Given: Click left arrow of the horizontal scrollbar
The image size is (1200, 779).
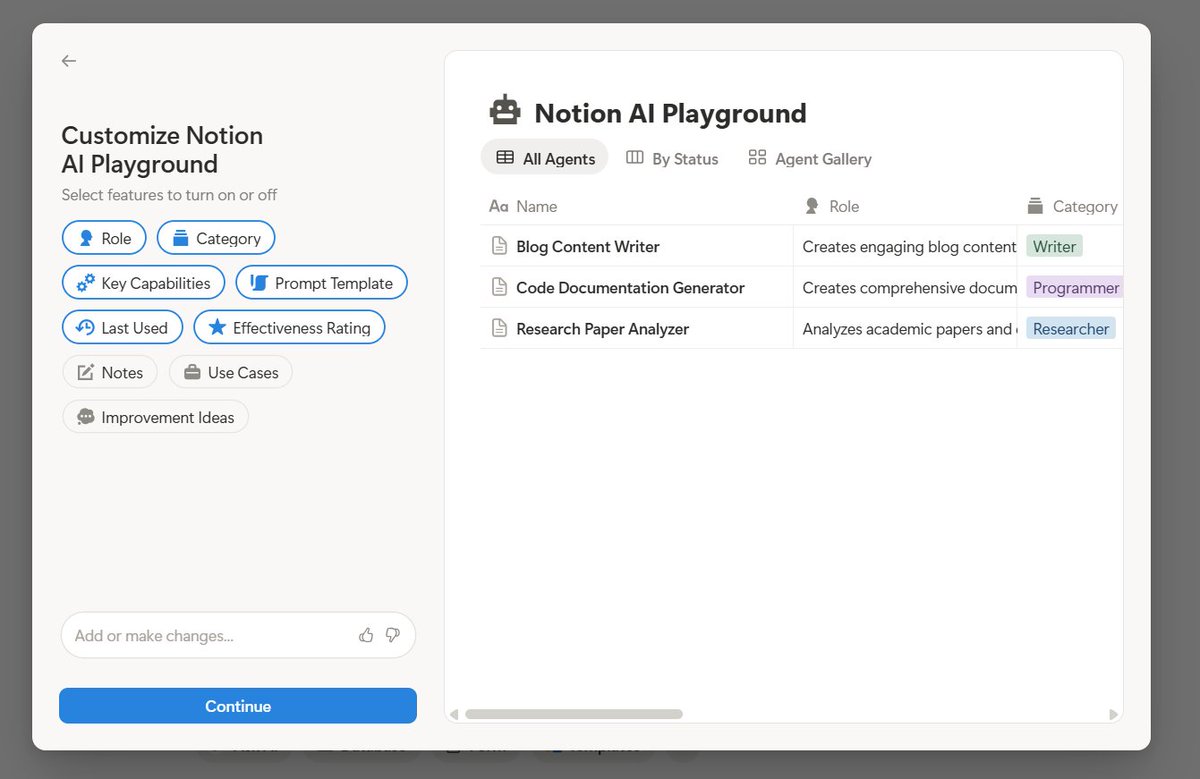Looking at the screenshot, I should click(453, 715).
